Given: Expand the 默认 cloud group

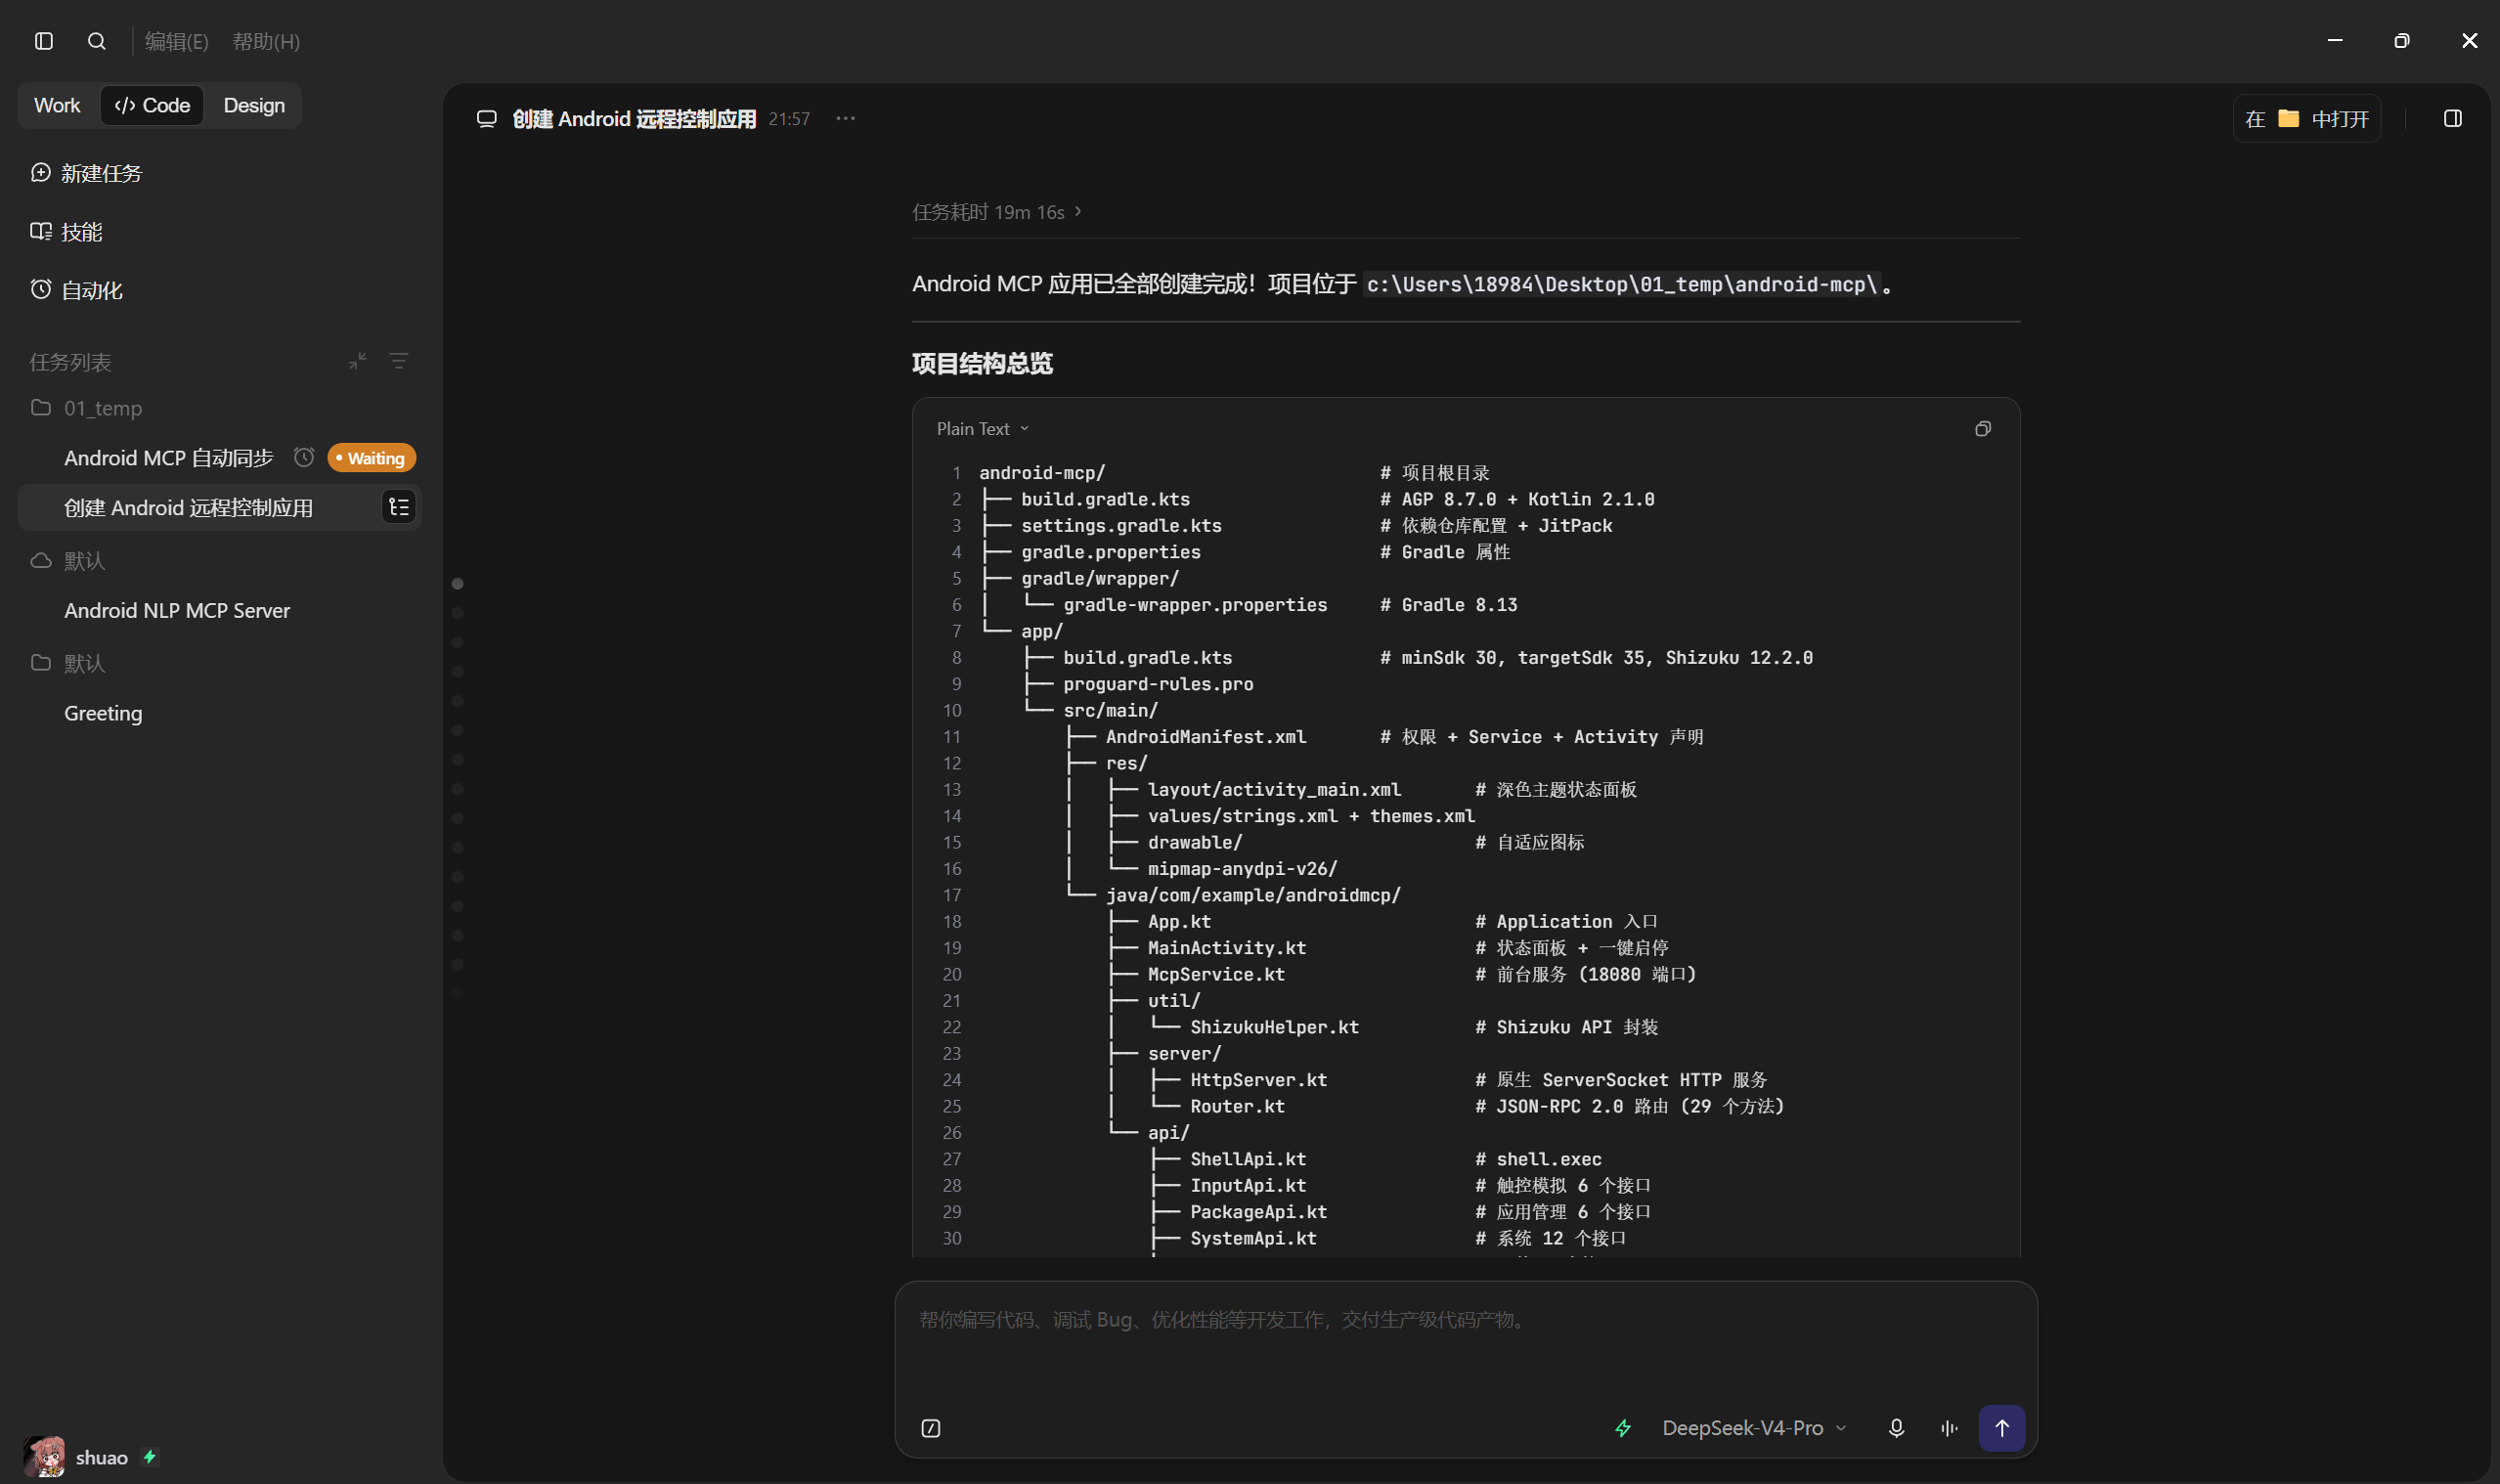Looking at the screenshot, I should click(68, 561).
